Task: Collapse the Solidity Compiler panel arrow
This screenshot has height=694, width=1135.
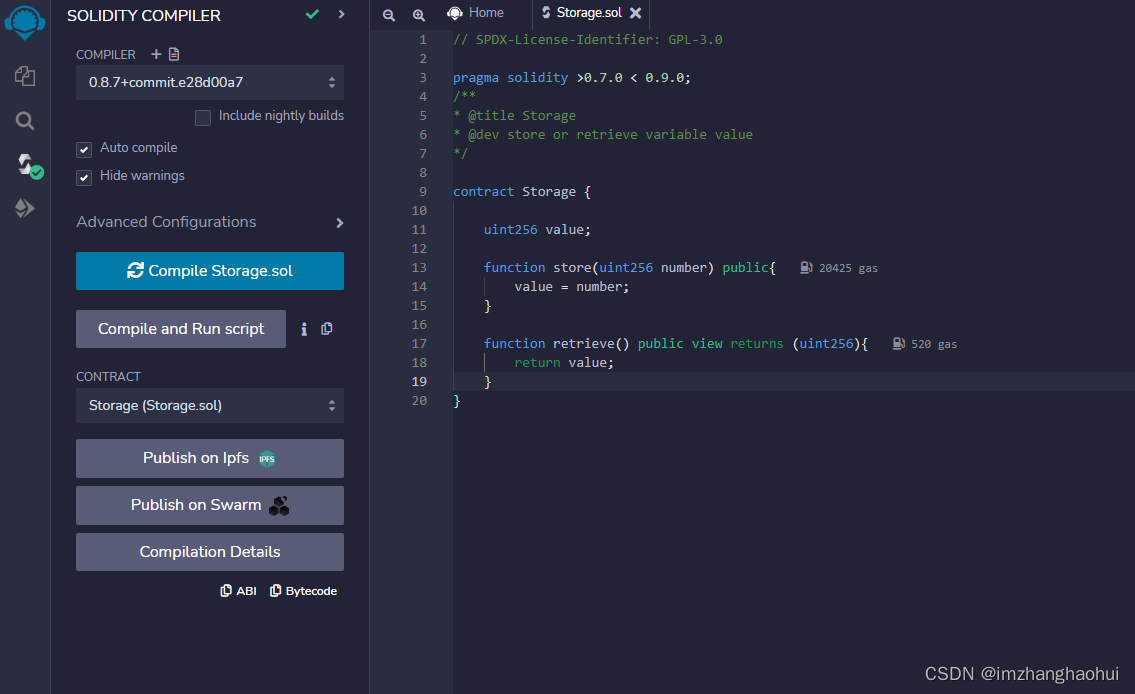Action: (x=342, y=14)
